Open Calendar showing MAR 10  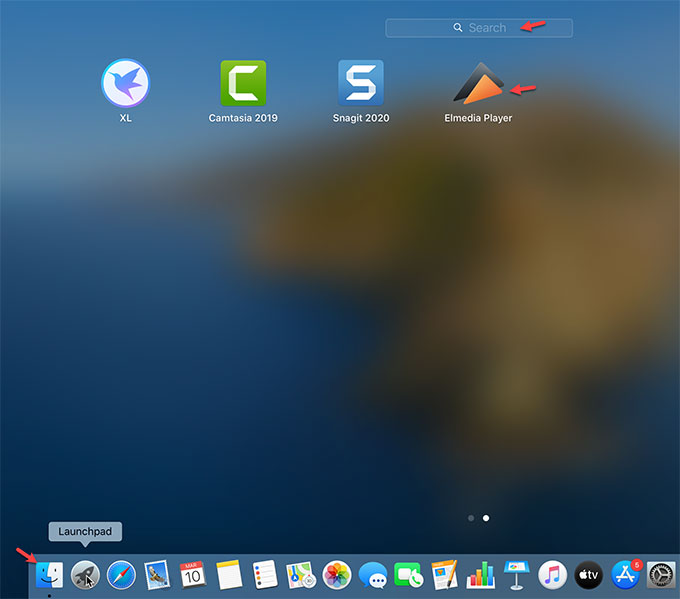193,575
